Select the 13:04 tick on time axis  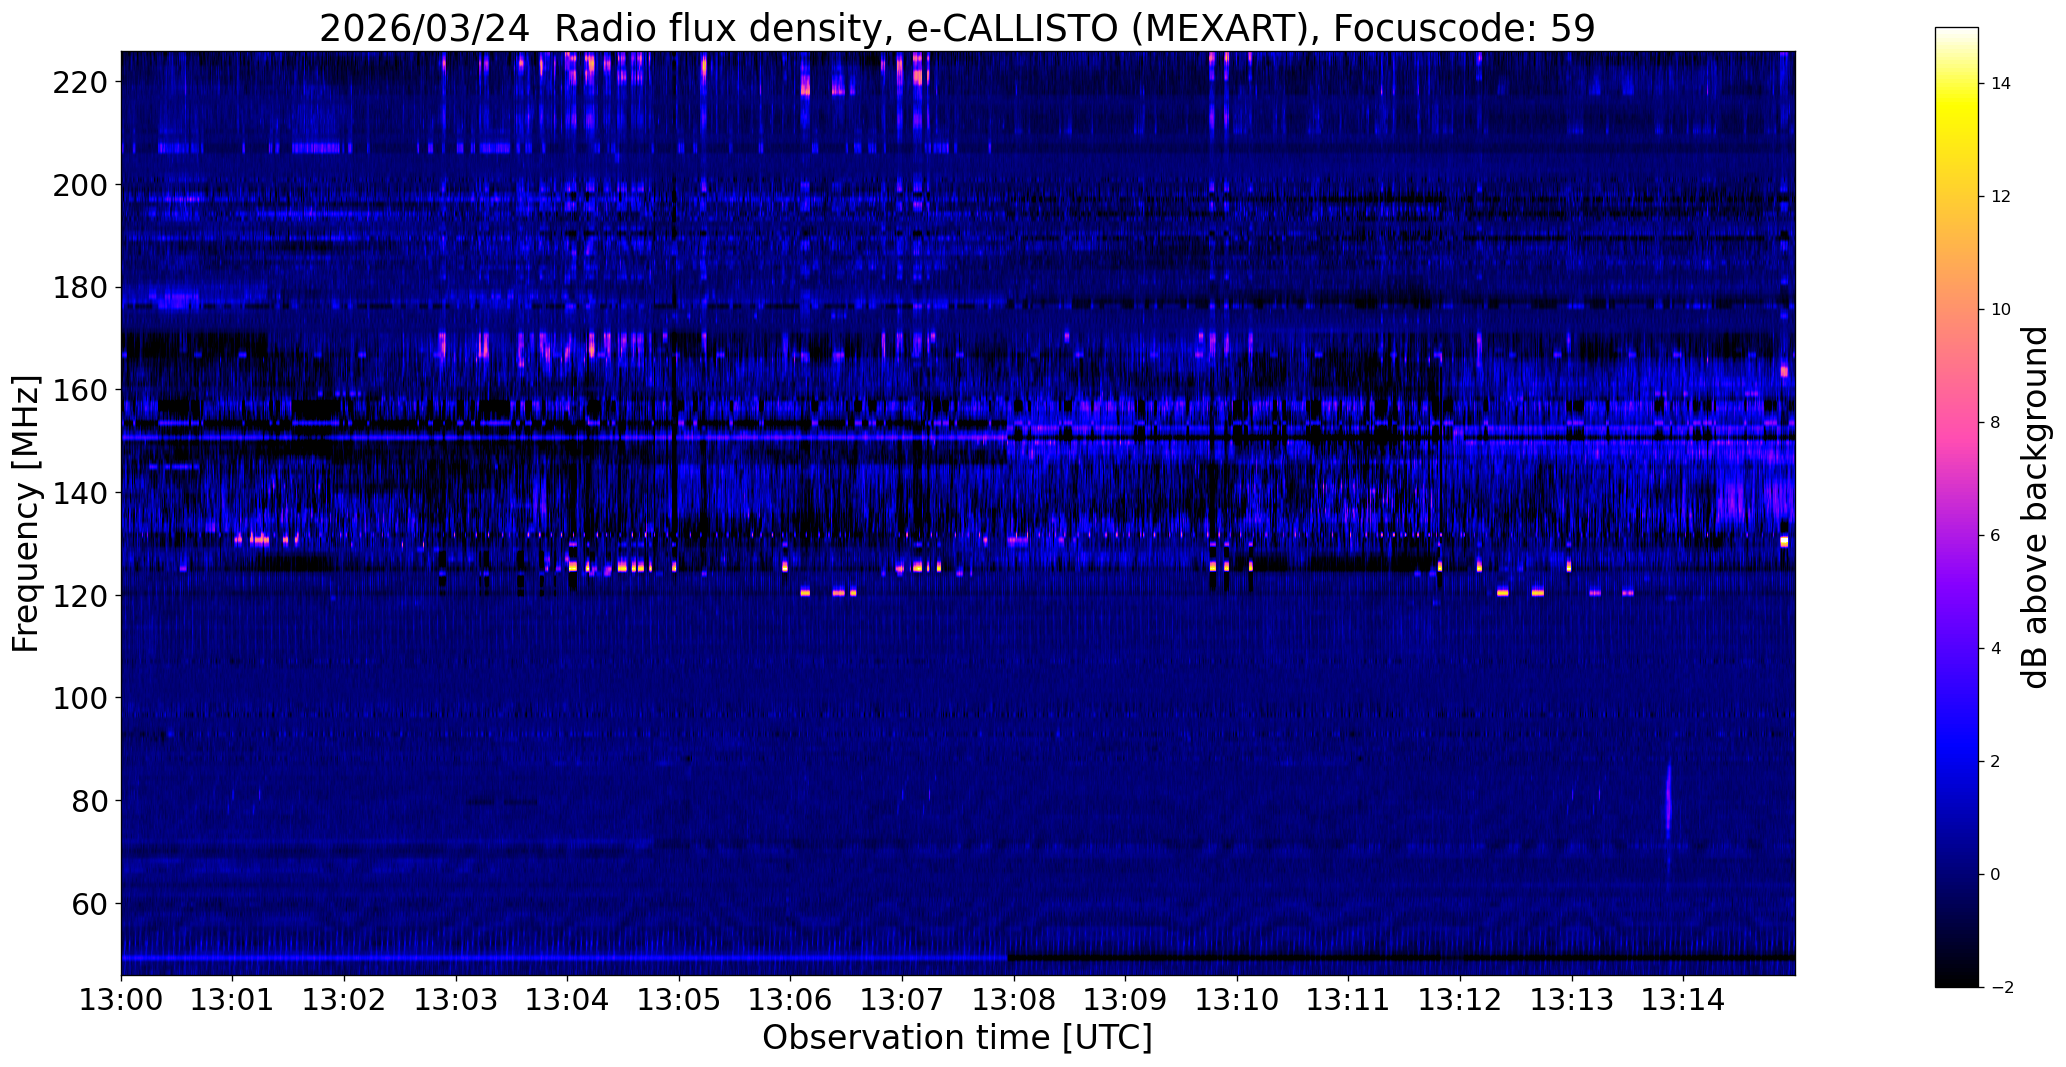(568, 999)
